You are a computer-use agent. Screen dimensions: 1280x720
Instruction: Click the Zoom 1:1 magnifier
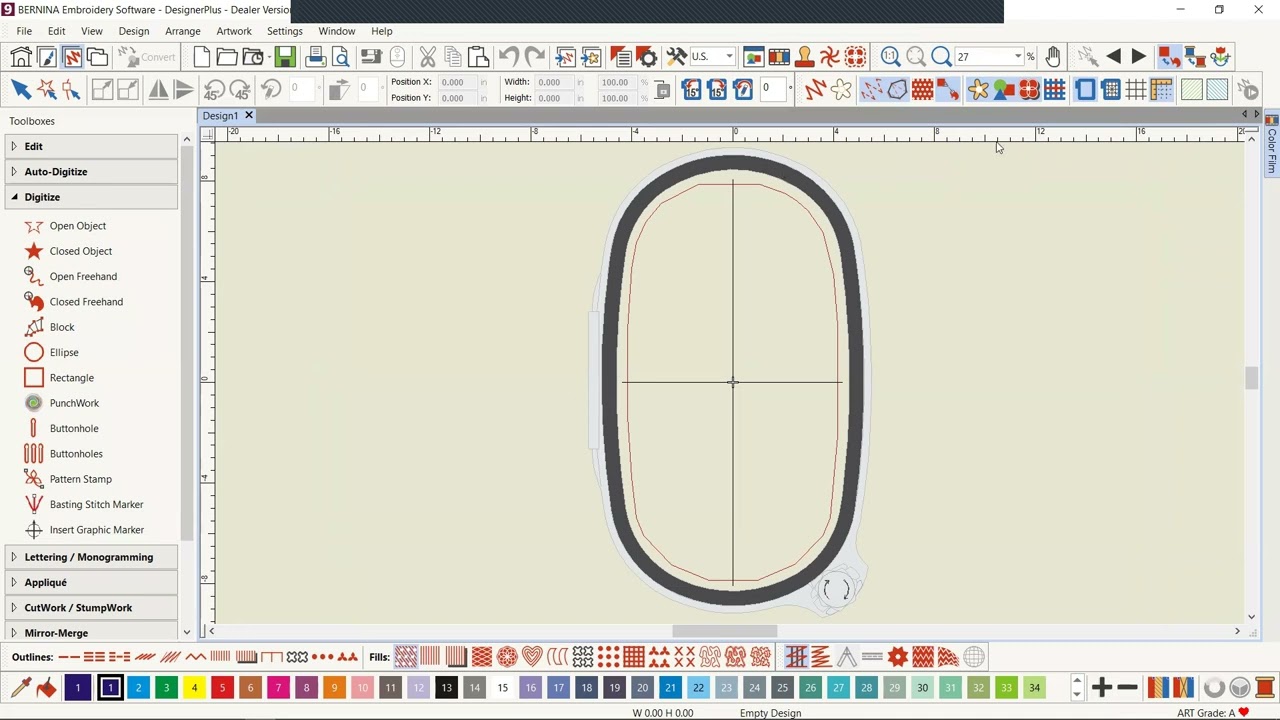(x=890, y=57)
